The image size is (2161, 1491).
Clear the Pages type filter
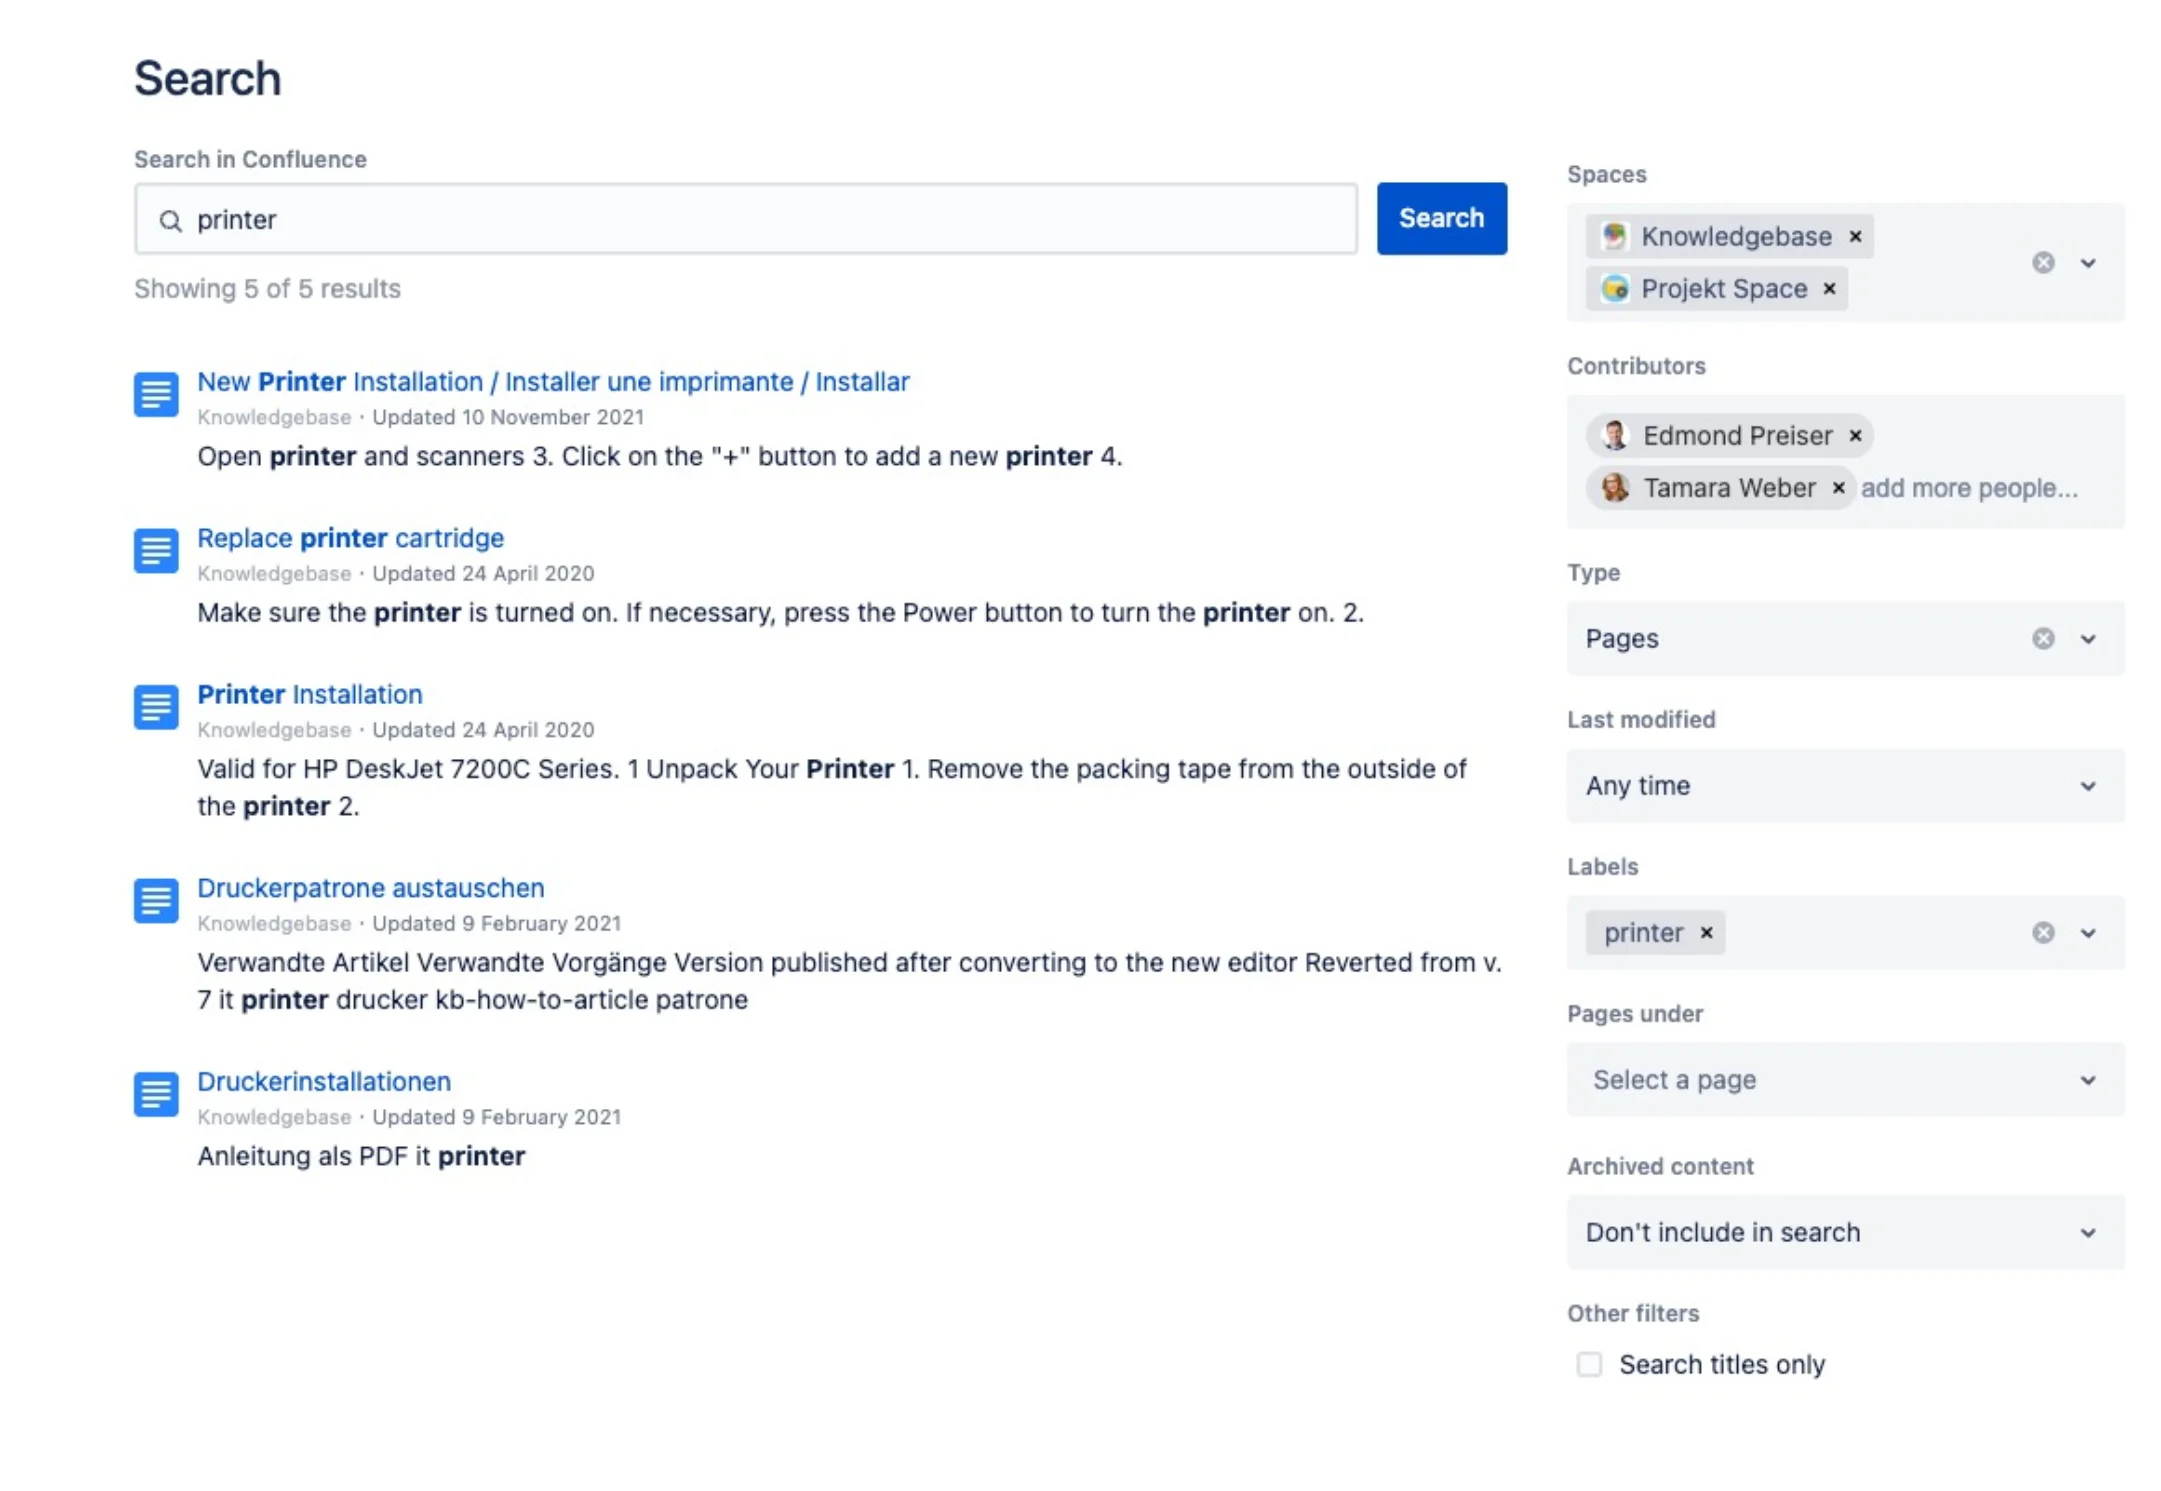pyautogui.click(x=2043, y=639)
